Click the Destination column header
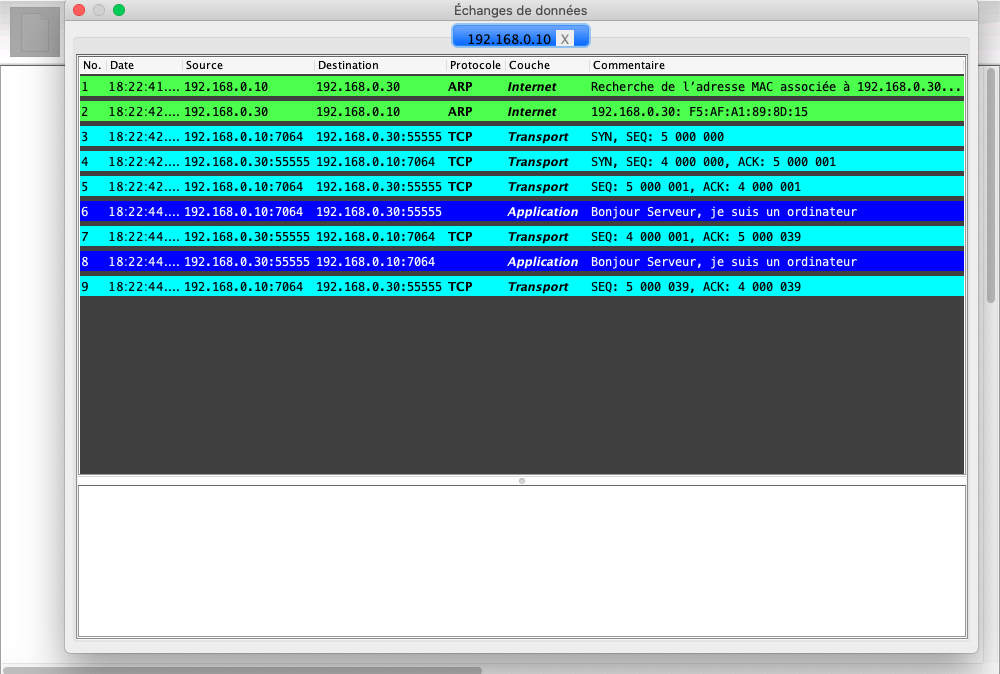1000x674 pixels. coord(380,65)
